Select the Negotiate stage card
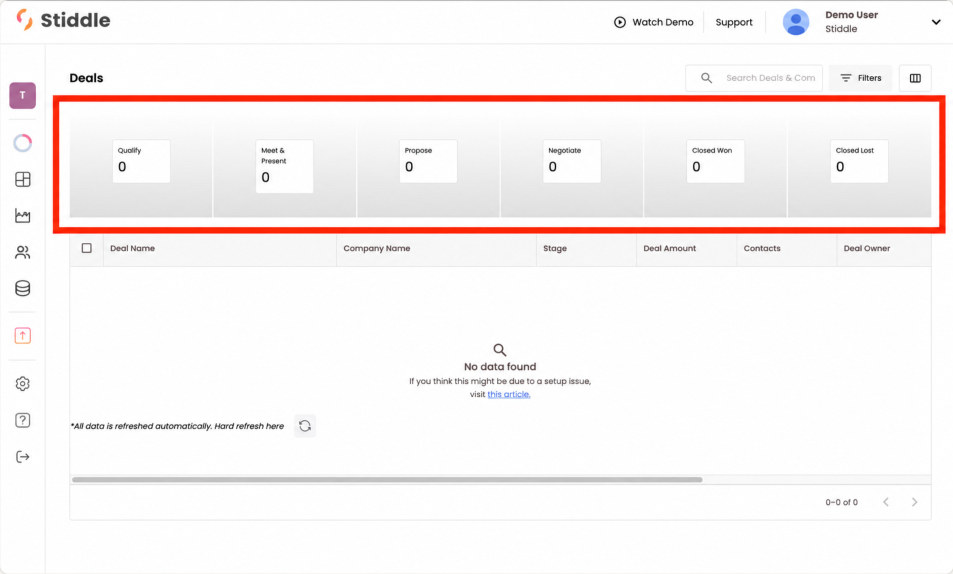This screenshot has width=953, height=574. [x=571, y=161]
